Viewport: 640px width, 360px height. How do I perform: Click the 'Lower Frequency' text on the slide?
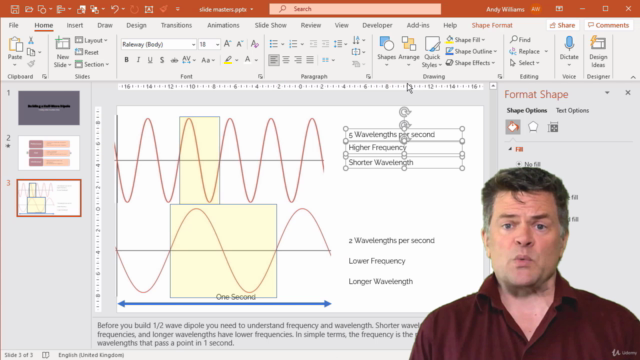[377, 261]
